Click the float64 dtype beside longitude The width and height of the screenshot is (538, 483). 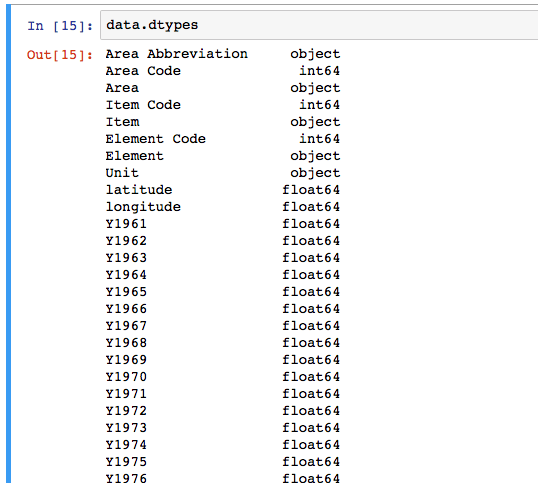pos(311,207)
